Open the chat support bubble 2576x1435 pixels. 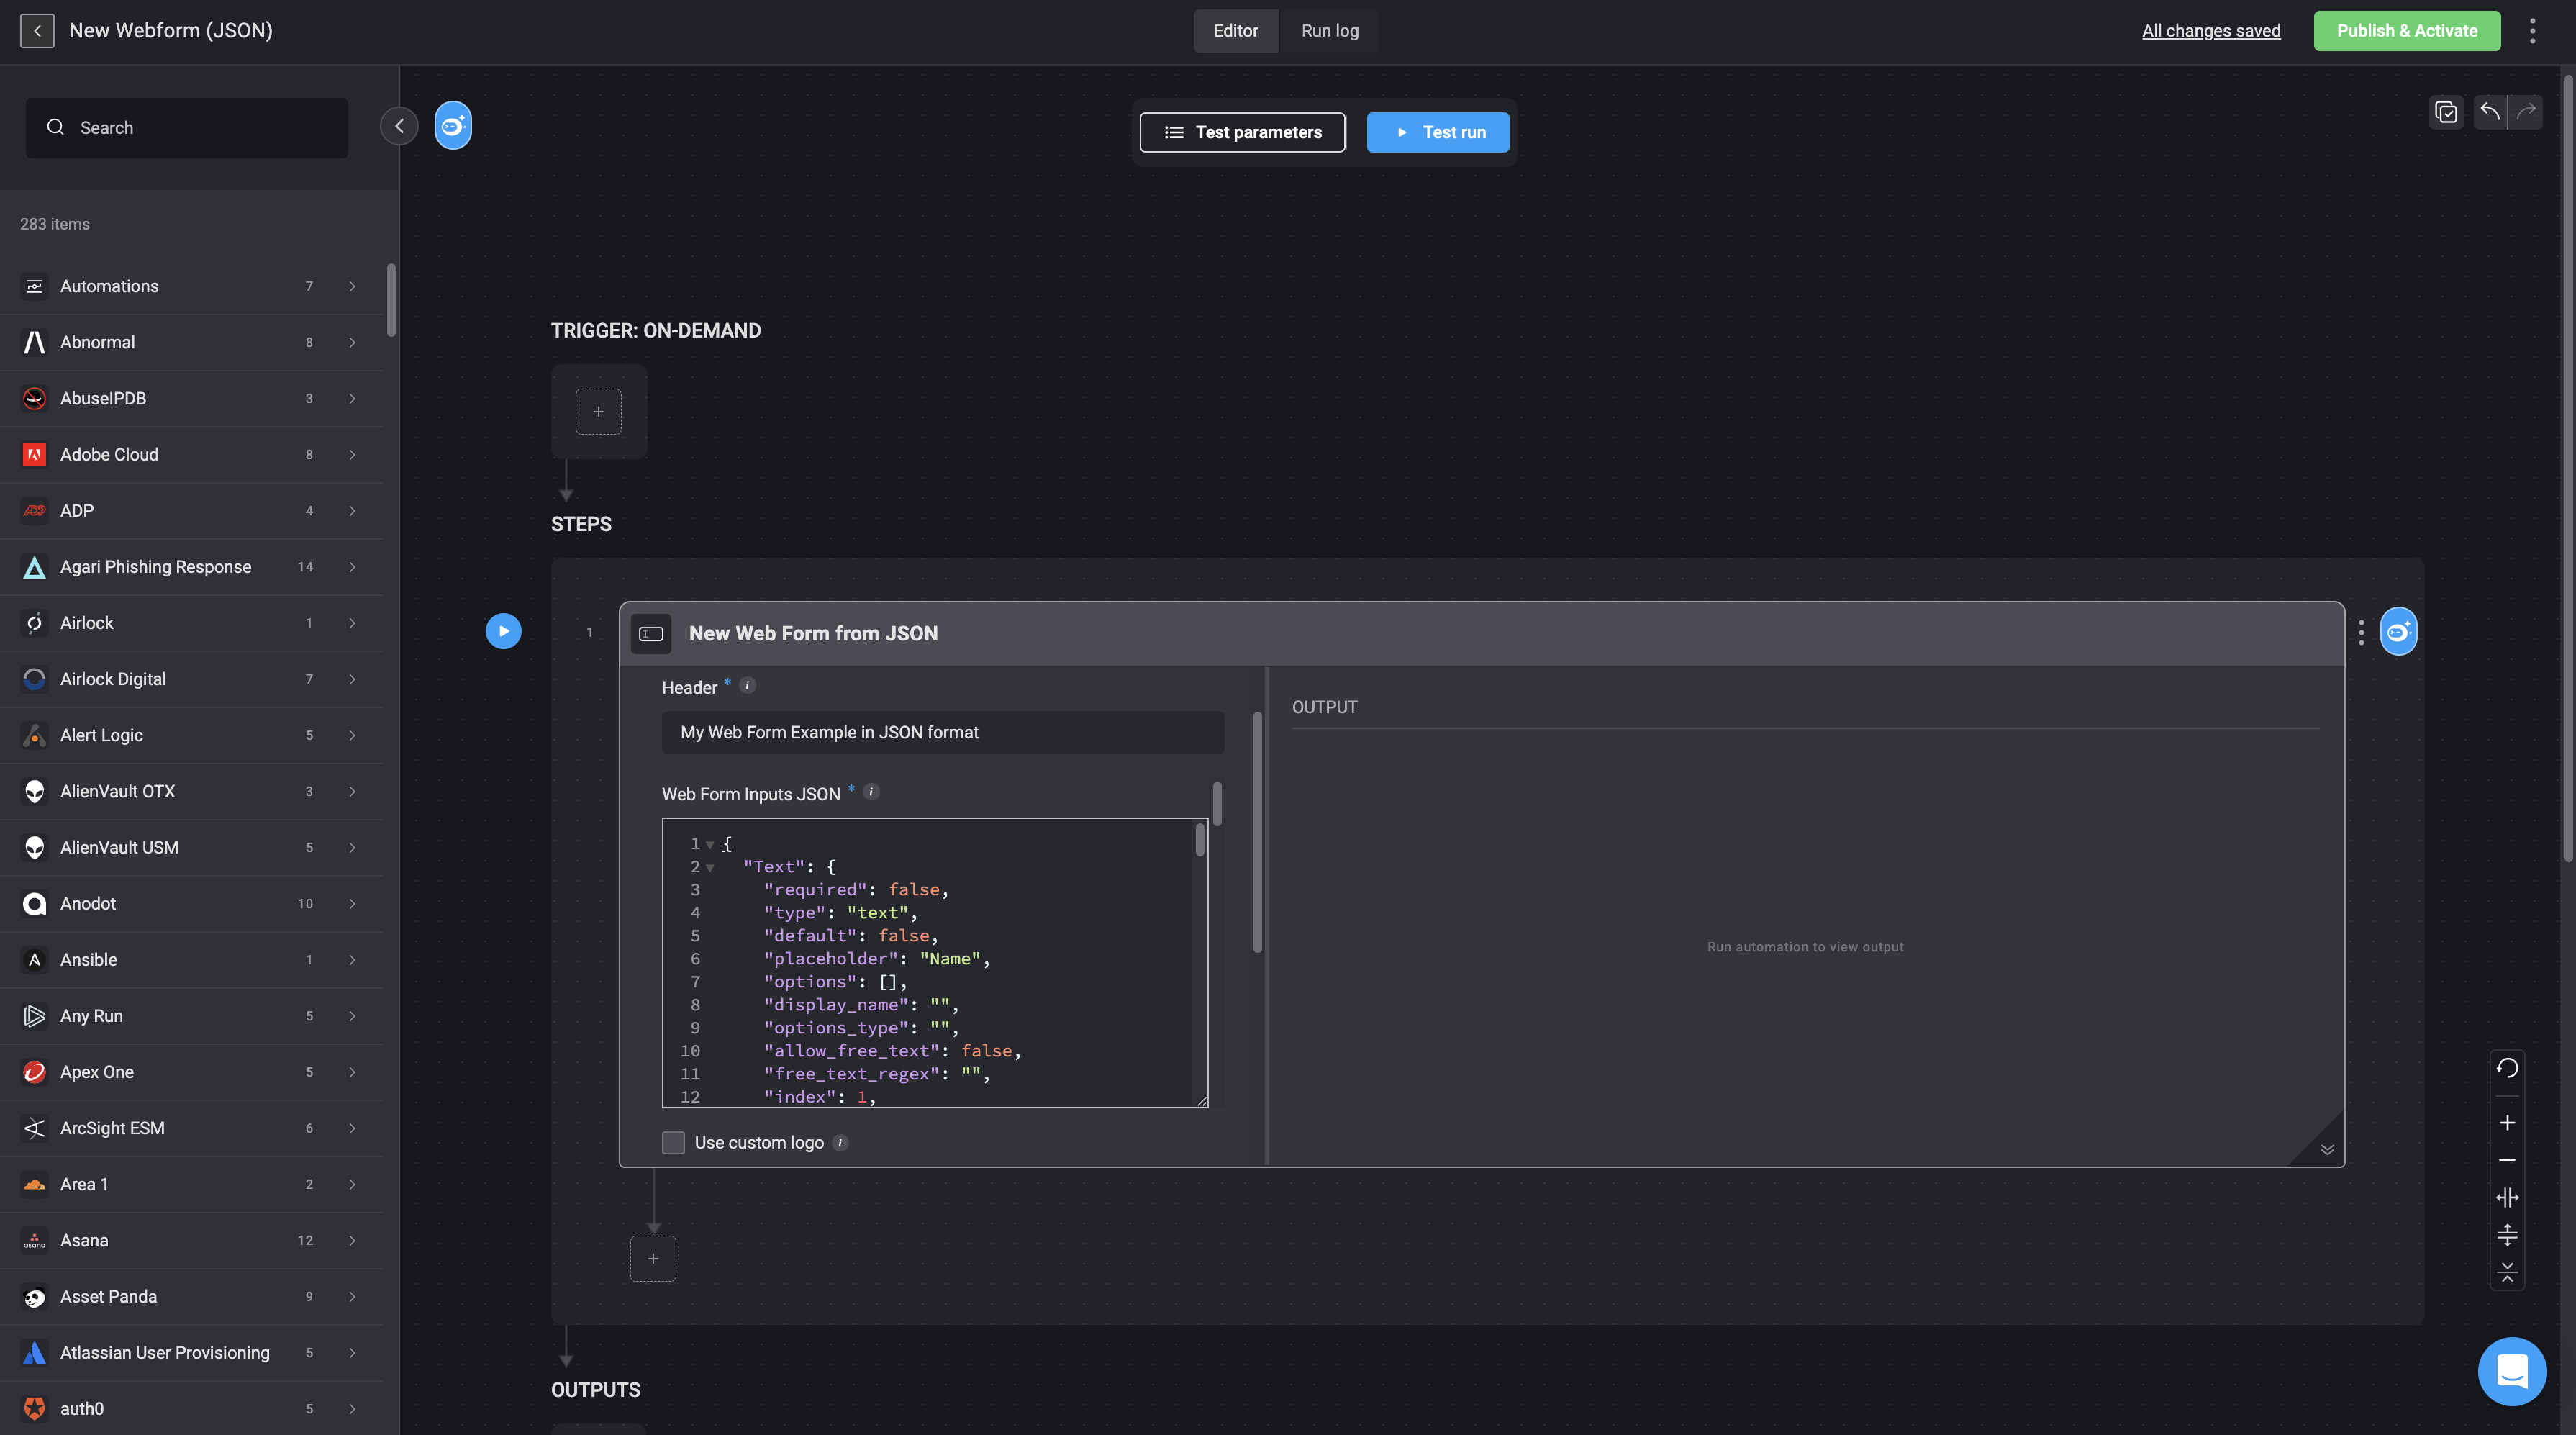point(2512,1371)
